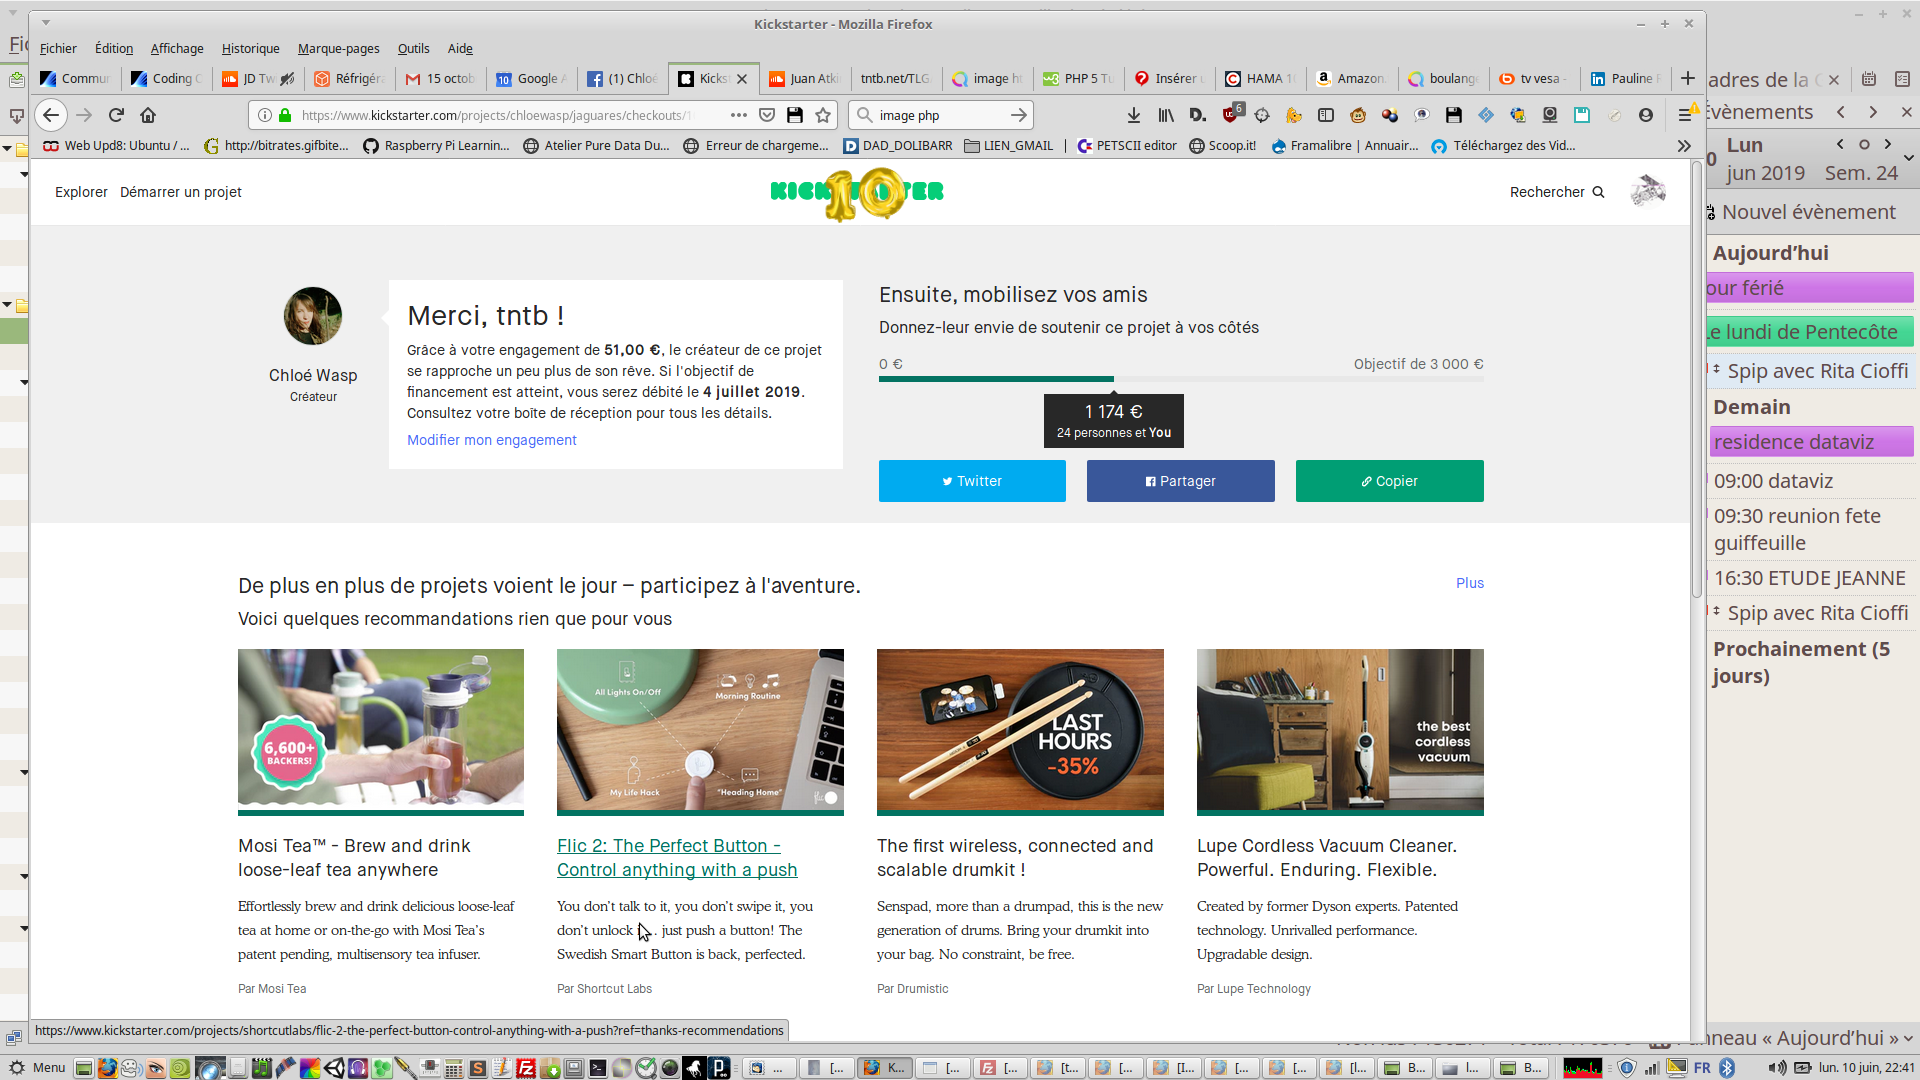Click the Copier link button
1920x1080 pixels.
point(1389,481)
